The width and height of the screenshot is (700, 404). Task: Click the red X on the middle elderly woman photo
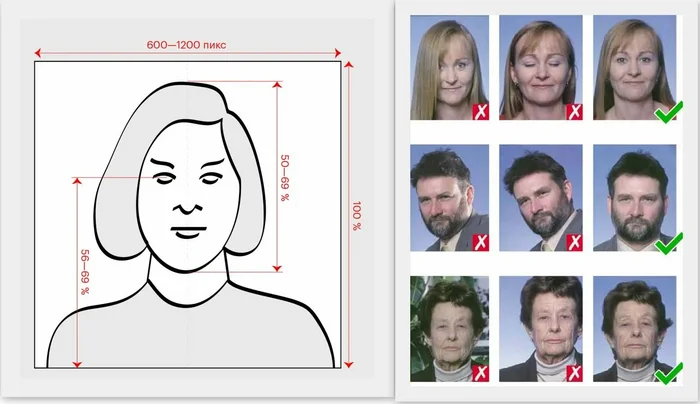(x=574, y=373)
